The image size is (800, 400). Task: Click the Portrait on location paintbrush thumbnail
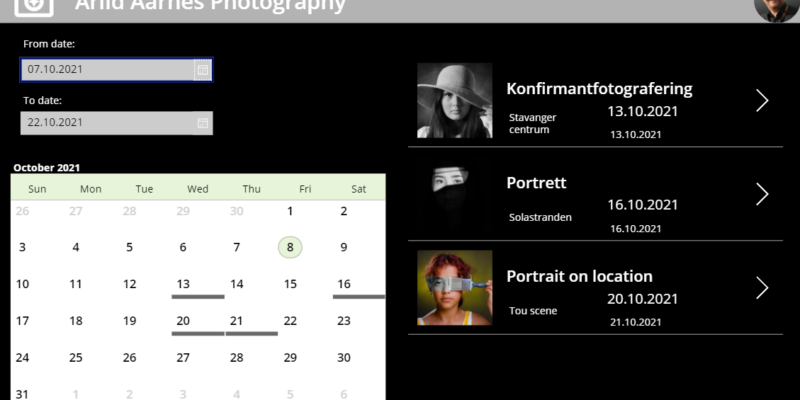click(455, 288)
